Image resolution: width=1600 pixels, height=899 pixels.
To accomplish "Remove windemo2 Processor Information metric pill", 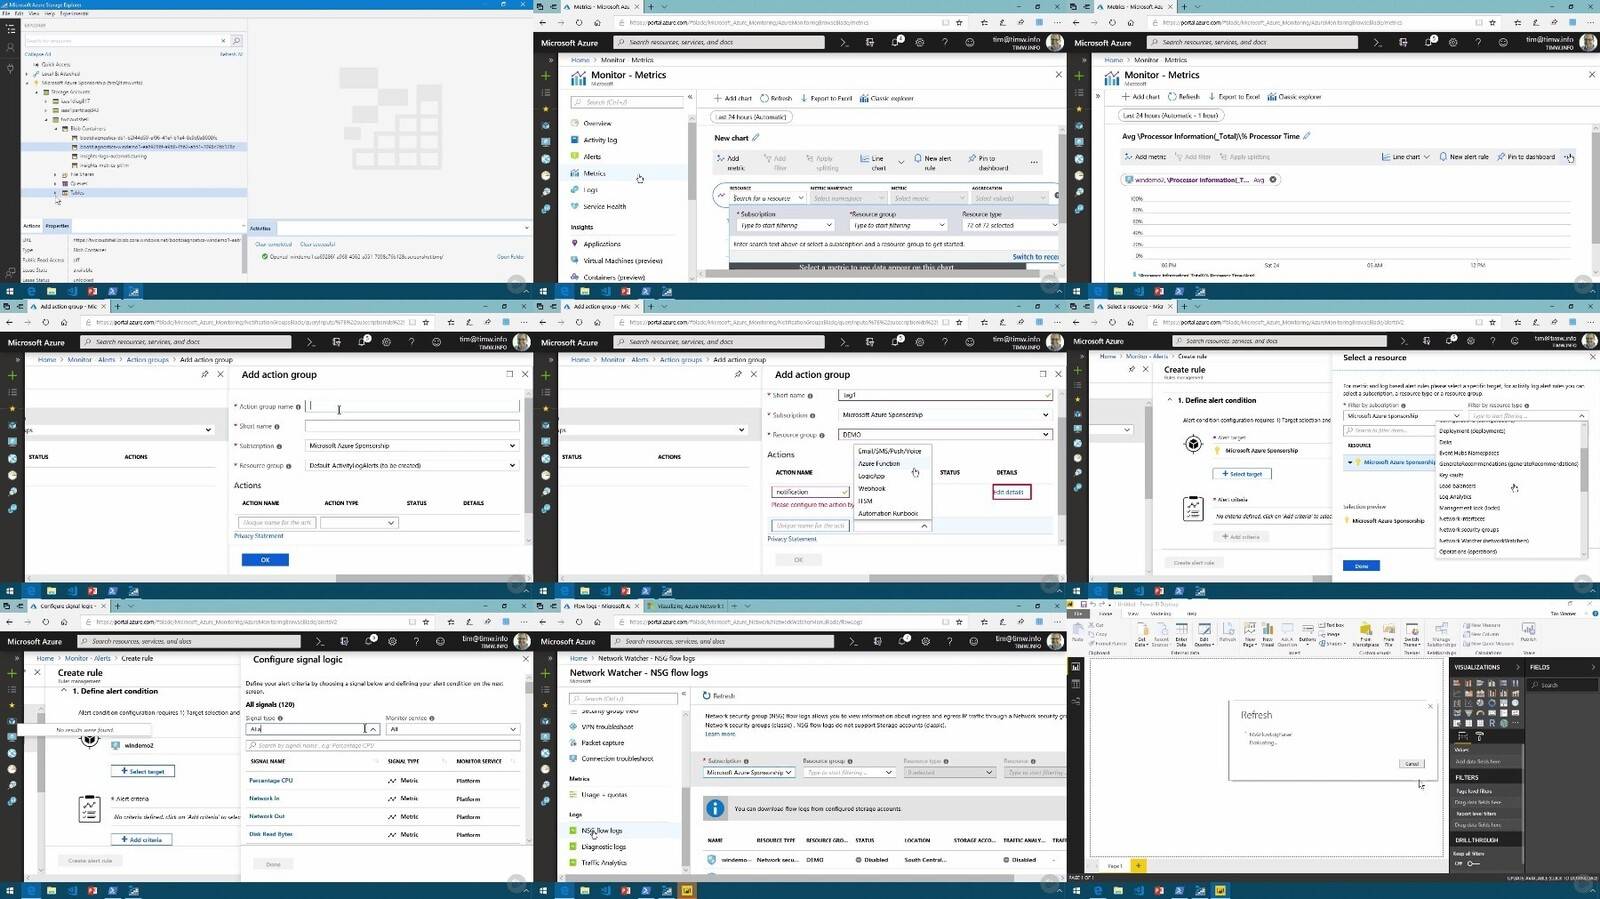I will tap(1273, 180).
